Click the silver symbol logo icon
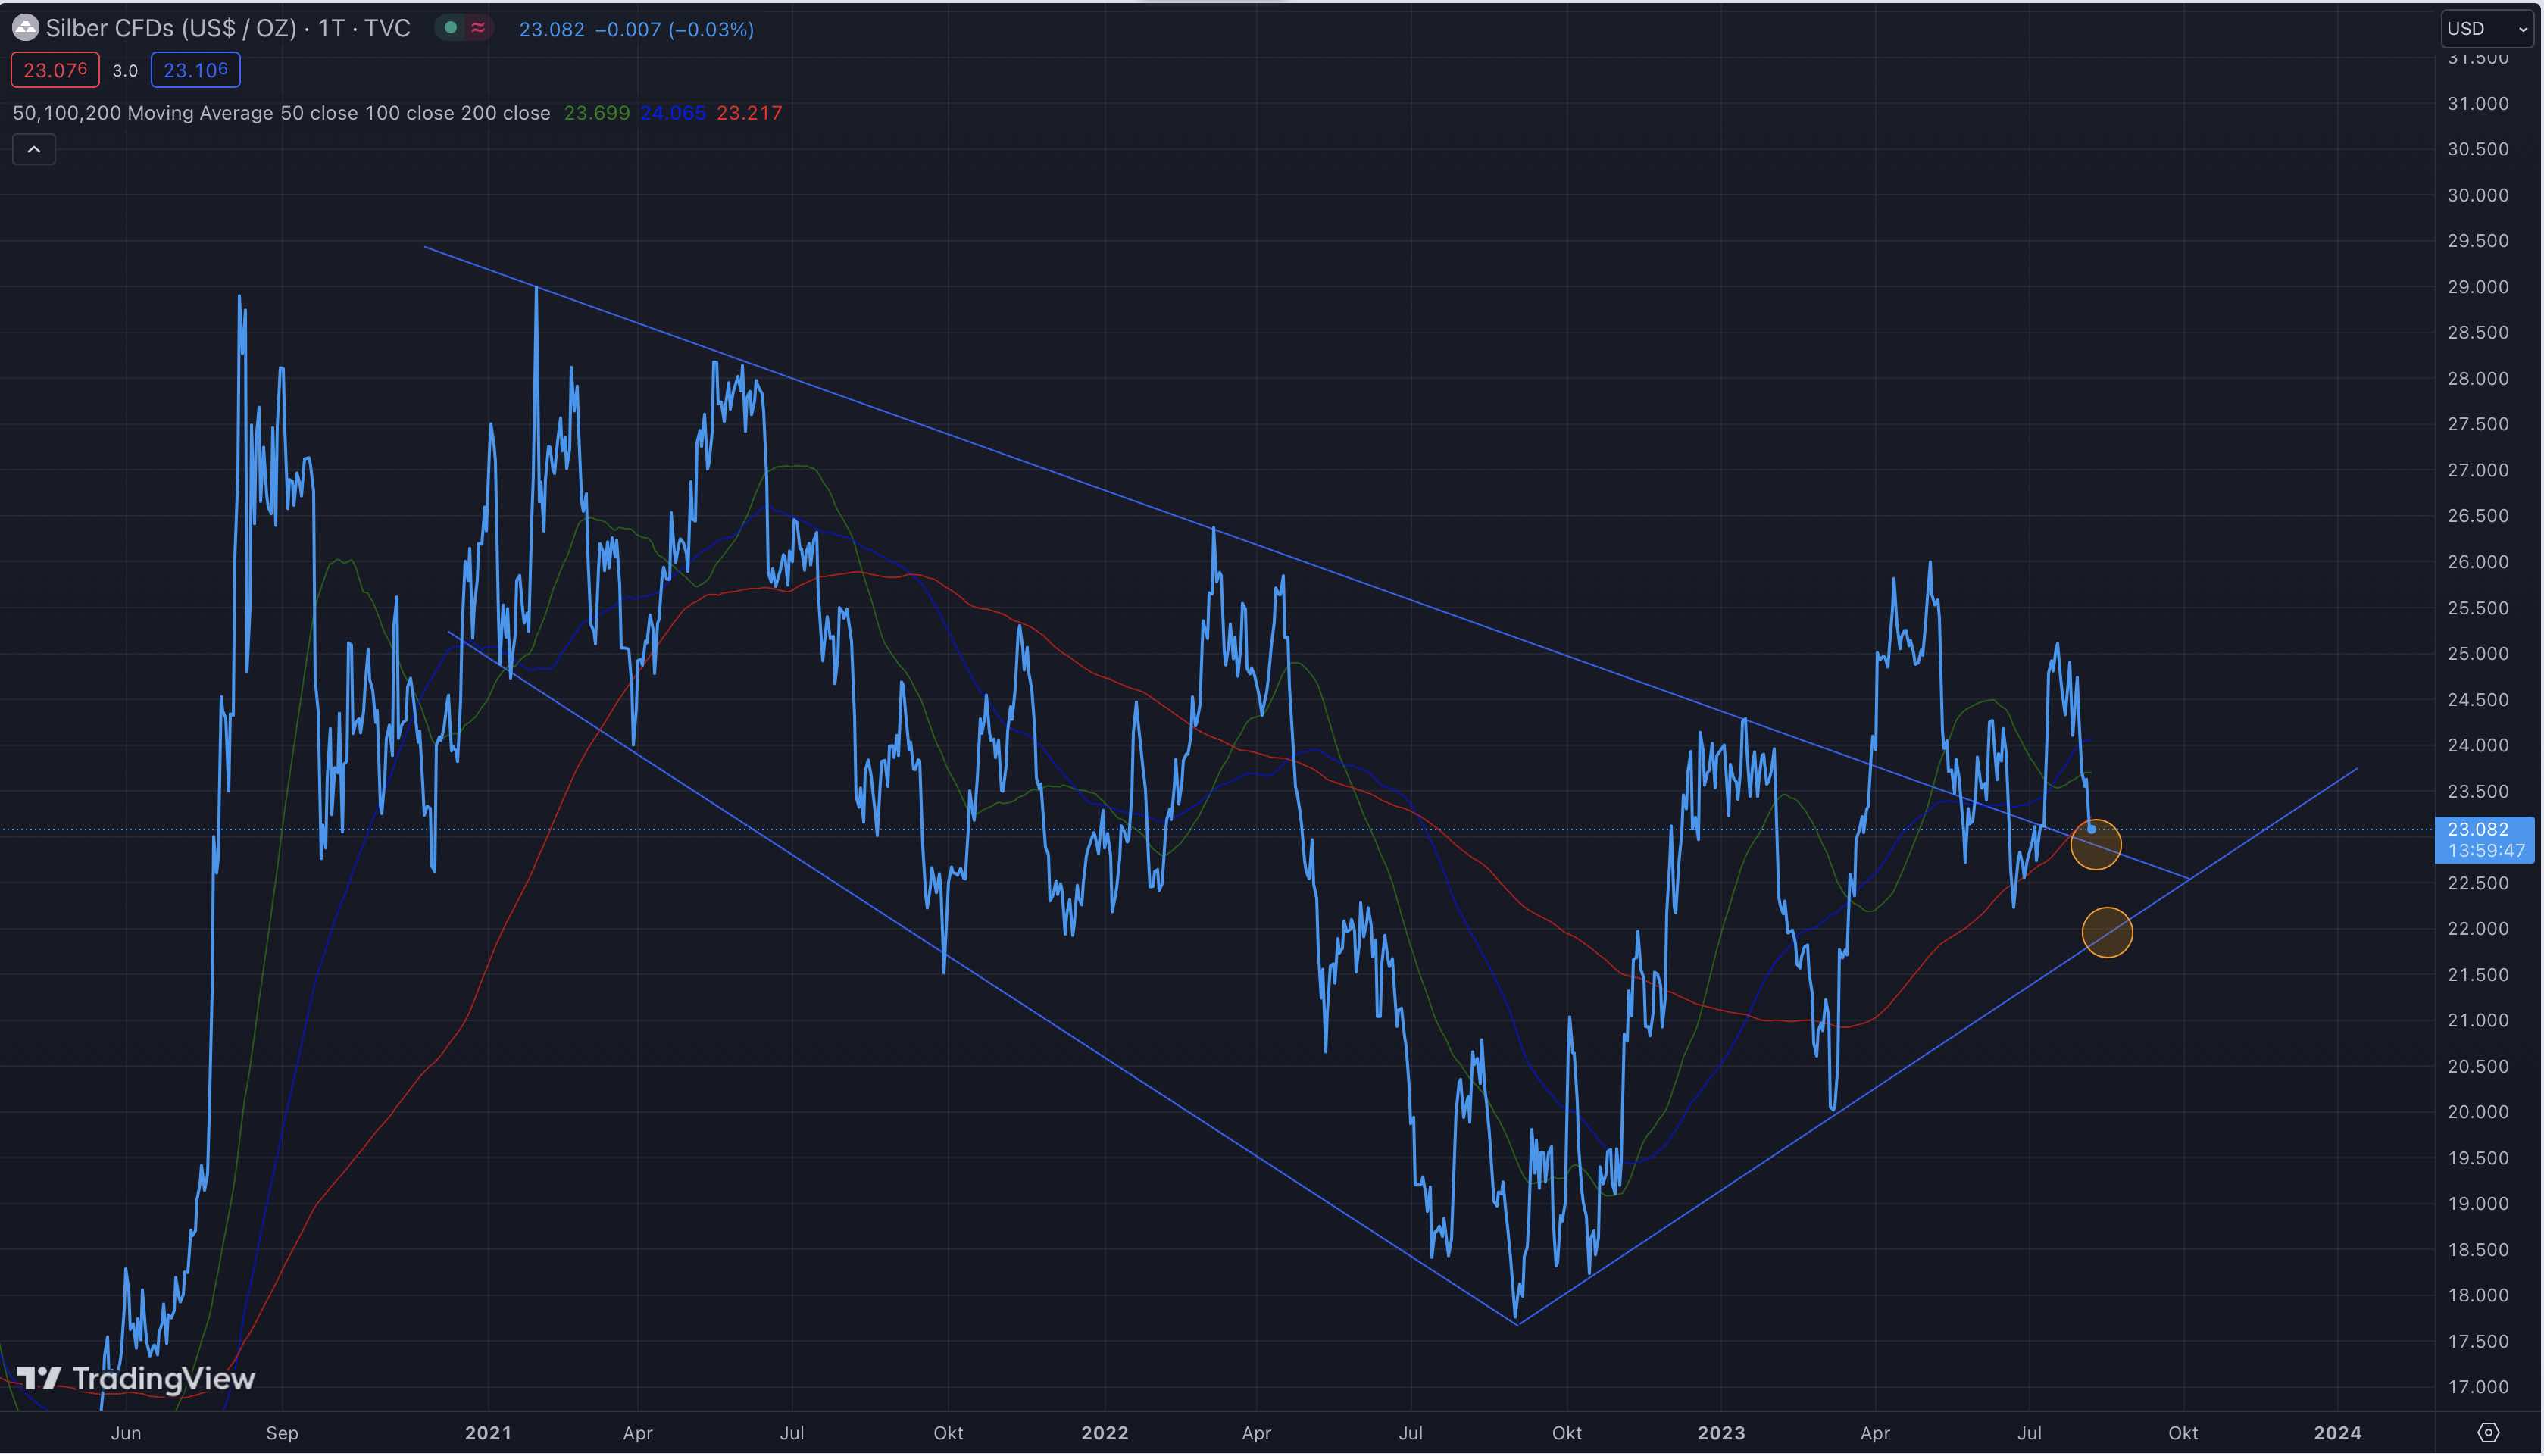 pyautogui.click(x=25, y=28)
